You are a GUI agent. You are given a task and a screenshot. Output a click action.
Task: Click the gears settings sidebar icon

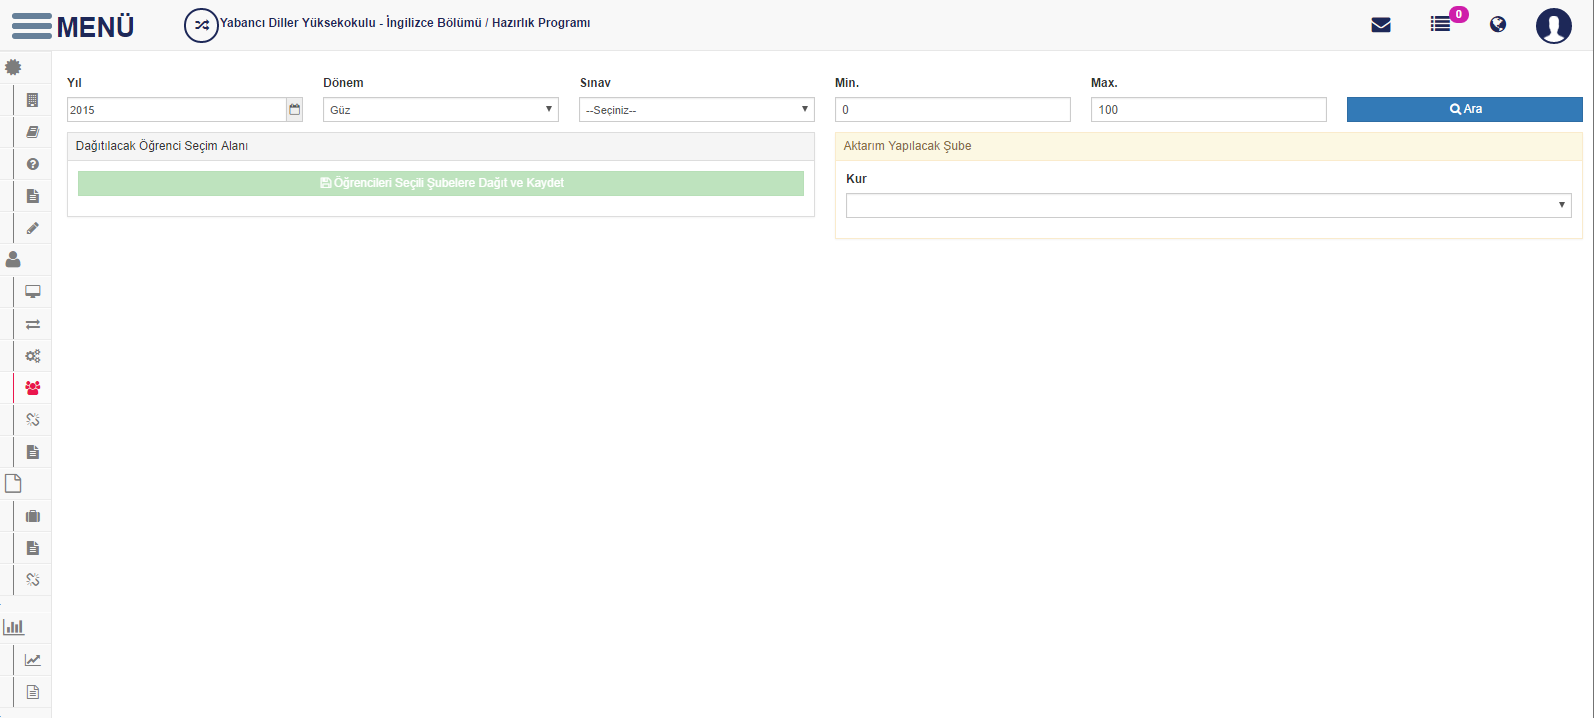point(33,356)
